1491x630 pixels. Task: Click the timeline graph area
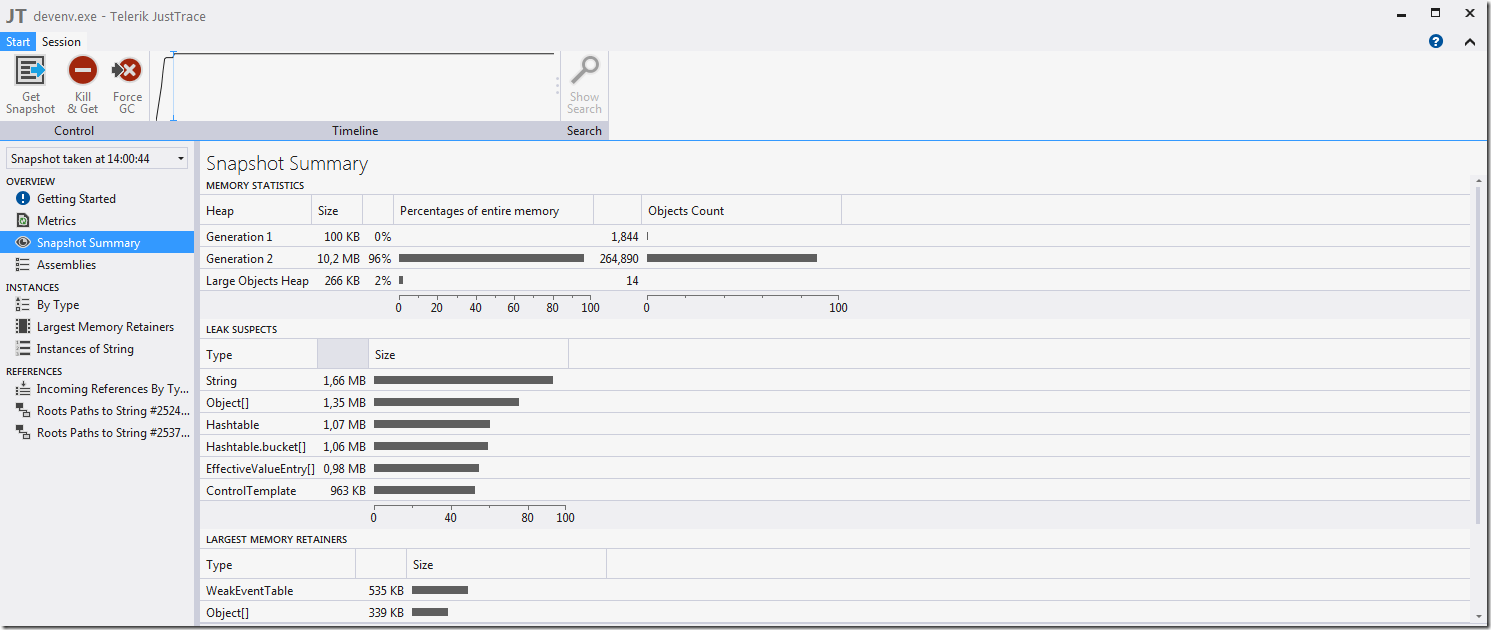[x=354, y=86]
